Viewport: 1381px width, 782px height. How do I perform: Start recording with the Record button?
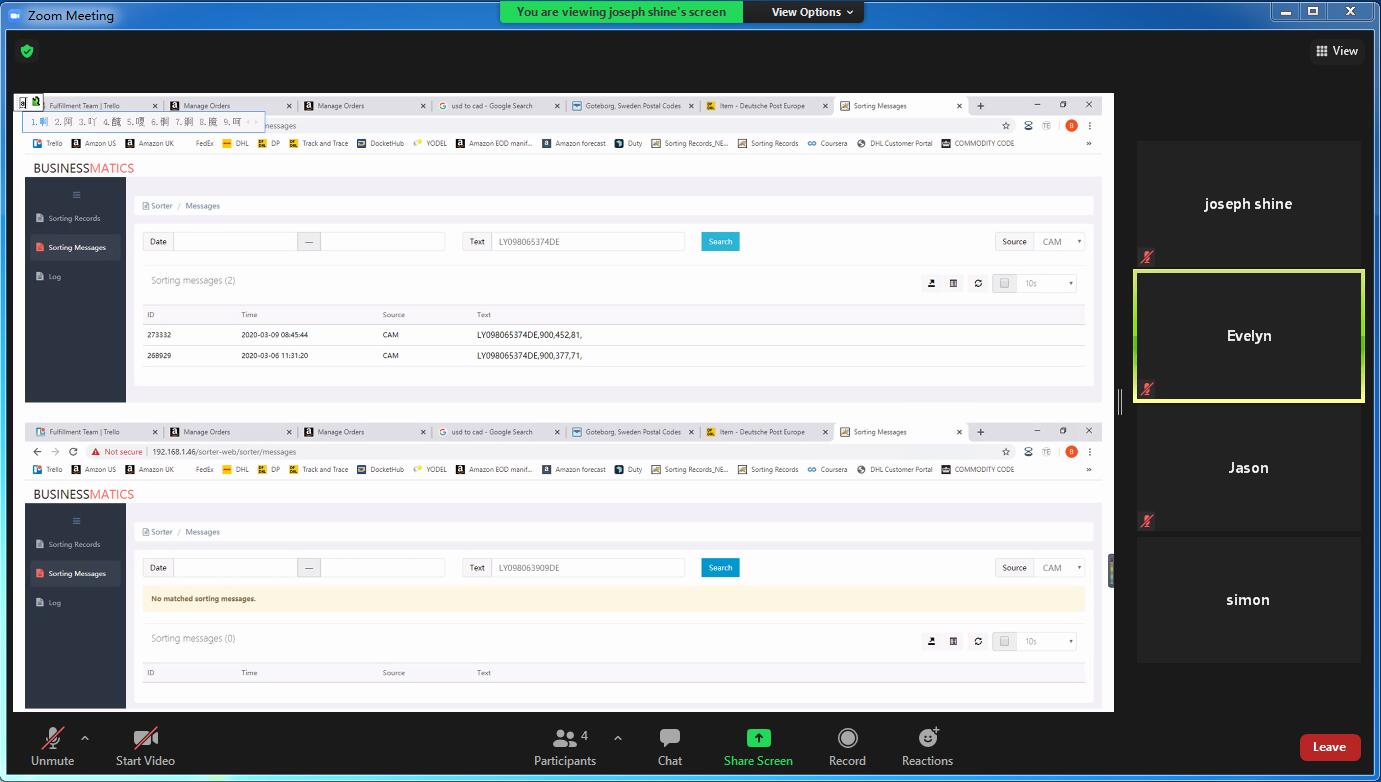click(x=847, y=738)
